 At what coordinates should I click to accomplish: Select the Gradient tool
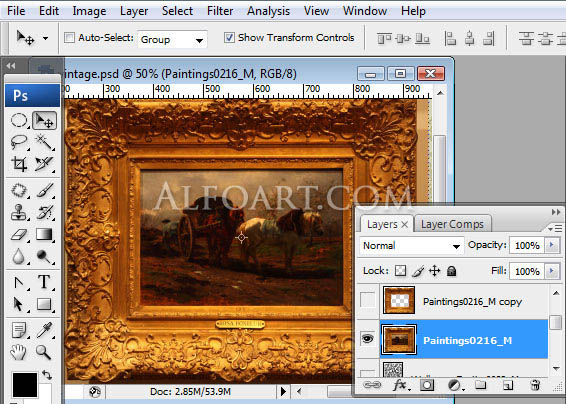tap(44, 235)
